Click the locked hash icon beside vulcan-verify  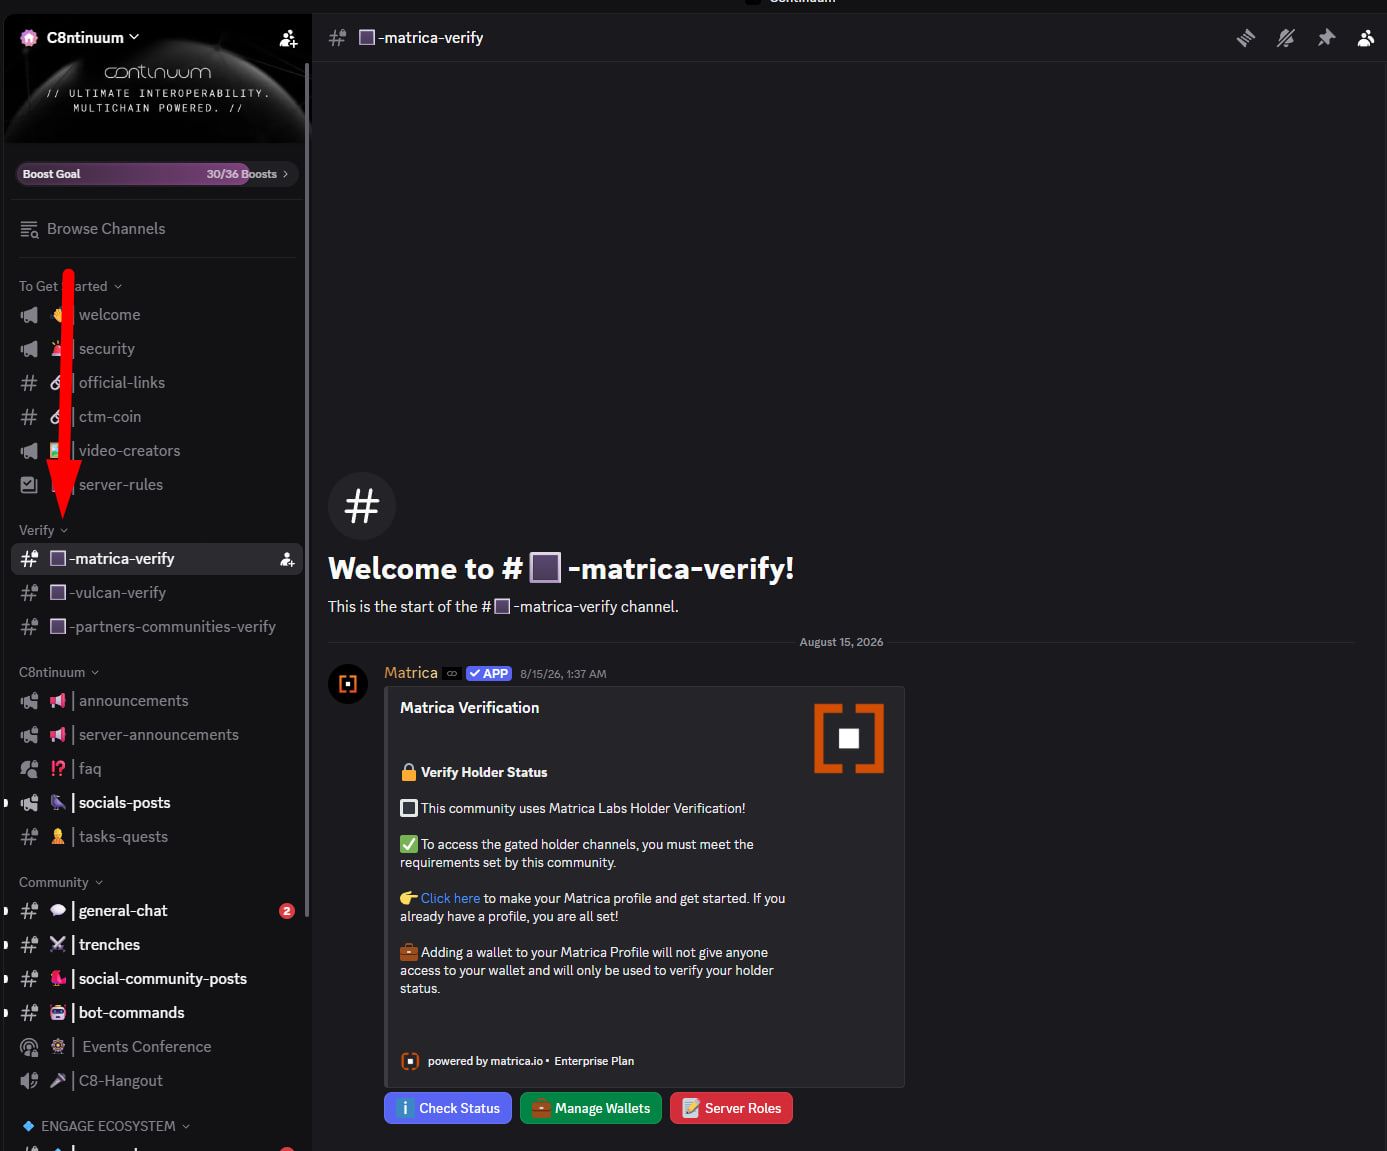coord(29,593)
